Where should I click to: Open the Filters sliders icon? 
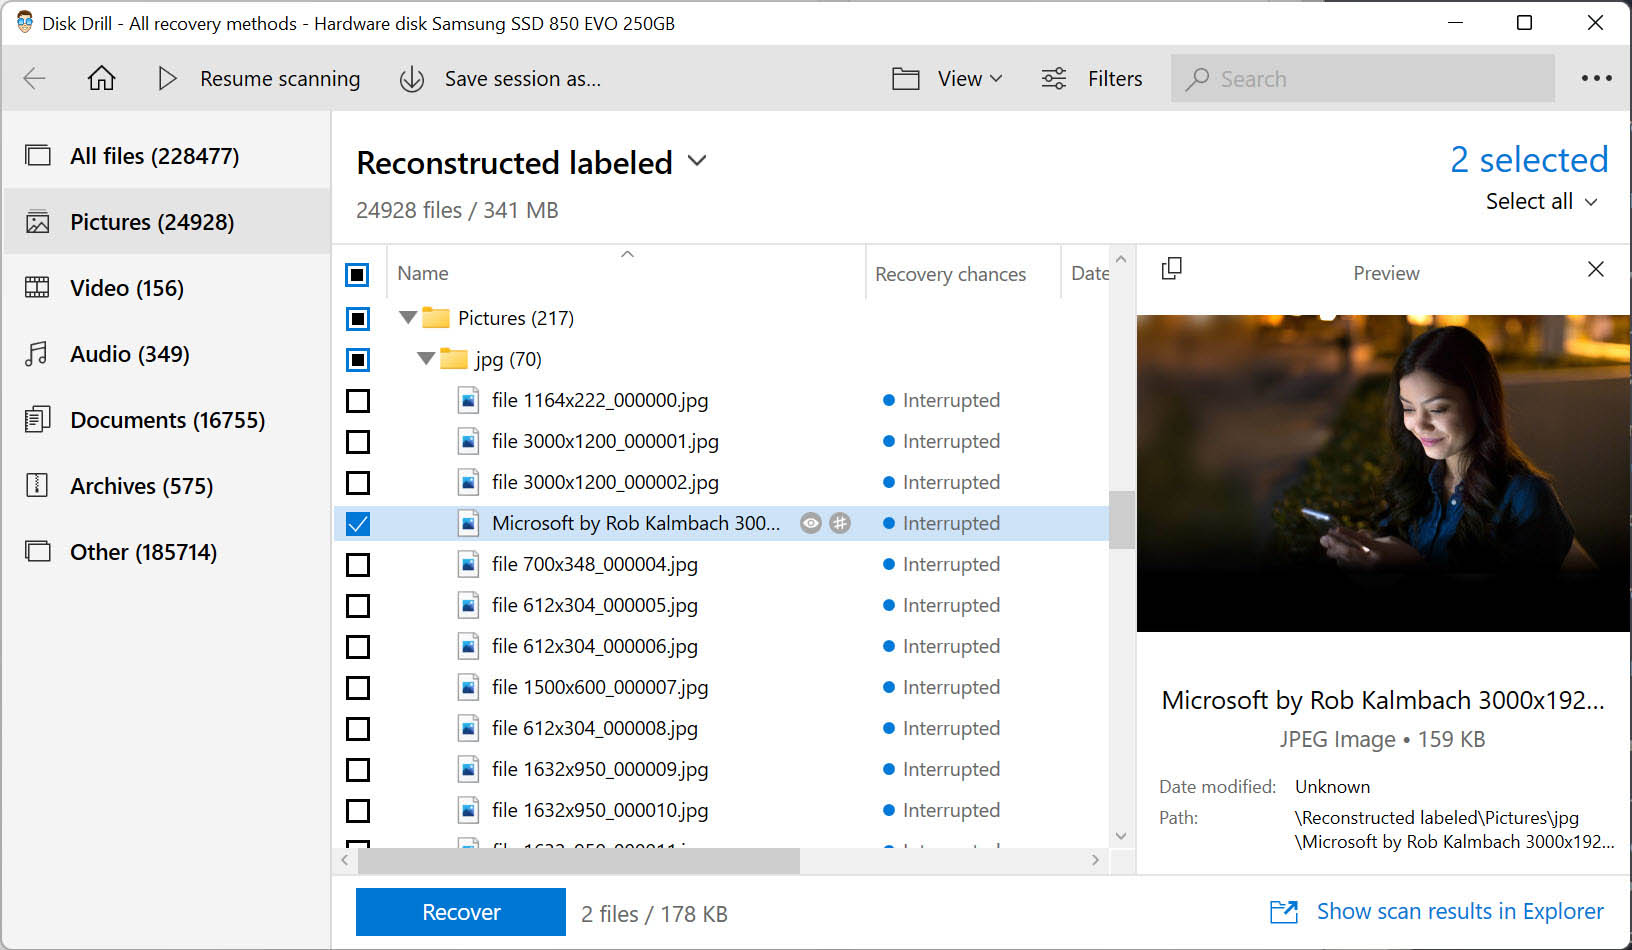click(1054, 79)
